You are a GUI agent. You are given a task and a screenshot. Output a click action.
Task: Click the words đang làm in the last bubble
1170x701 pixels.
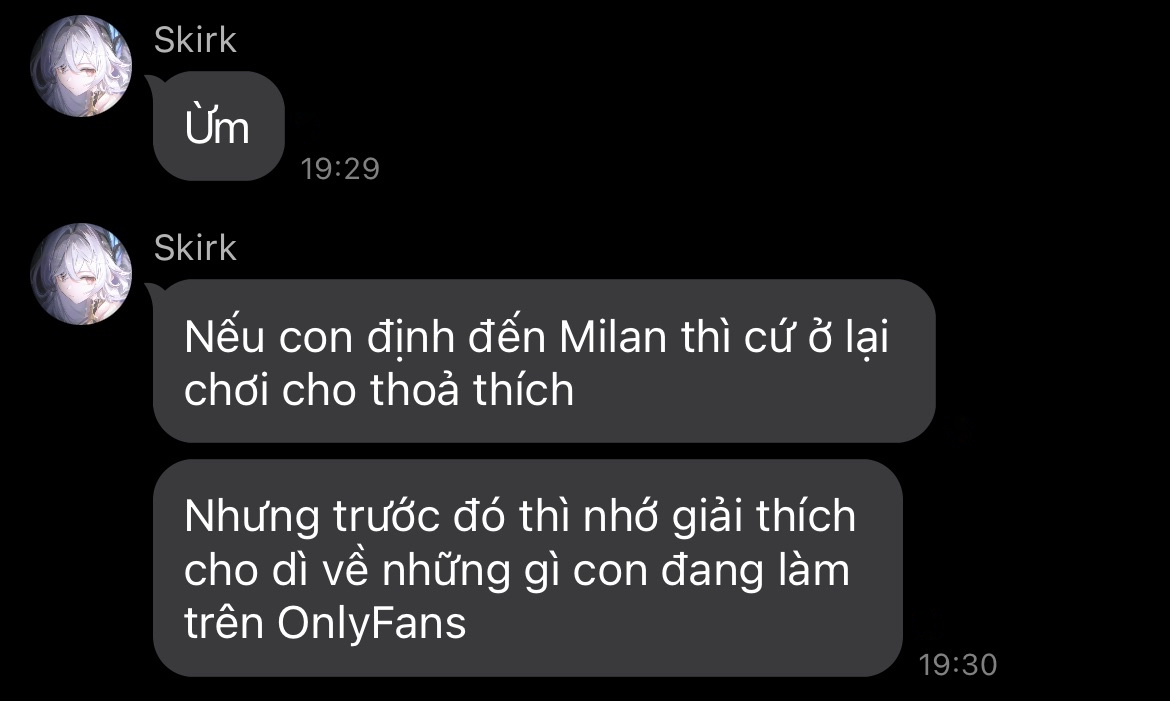click(755, 571)
